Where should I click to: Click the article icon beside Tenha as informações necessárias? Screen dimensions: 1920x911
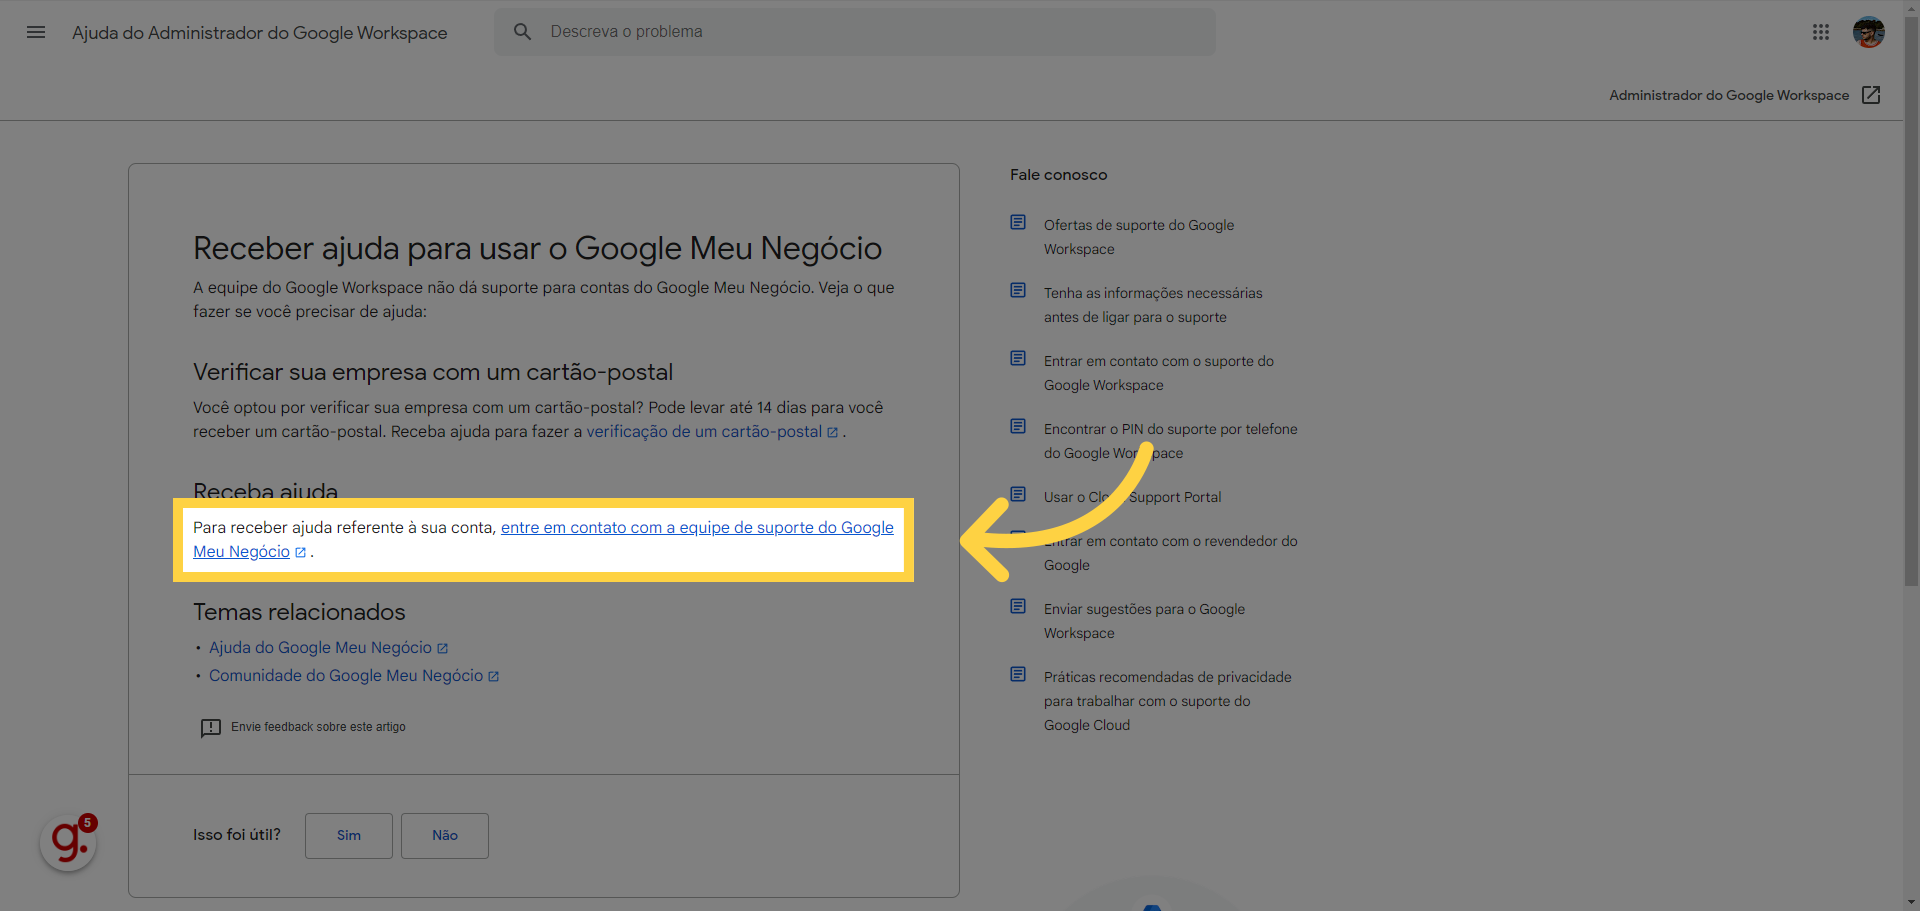pos(1018,290)
